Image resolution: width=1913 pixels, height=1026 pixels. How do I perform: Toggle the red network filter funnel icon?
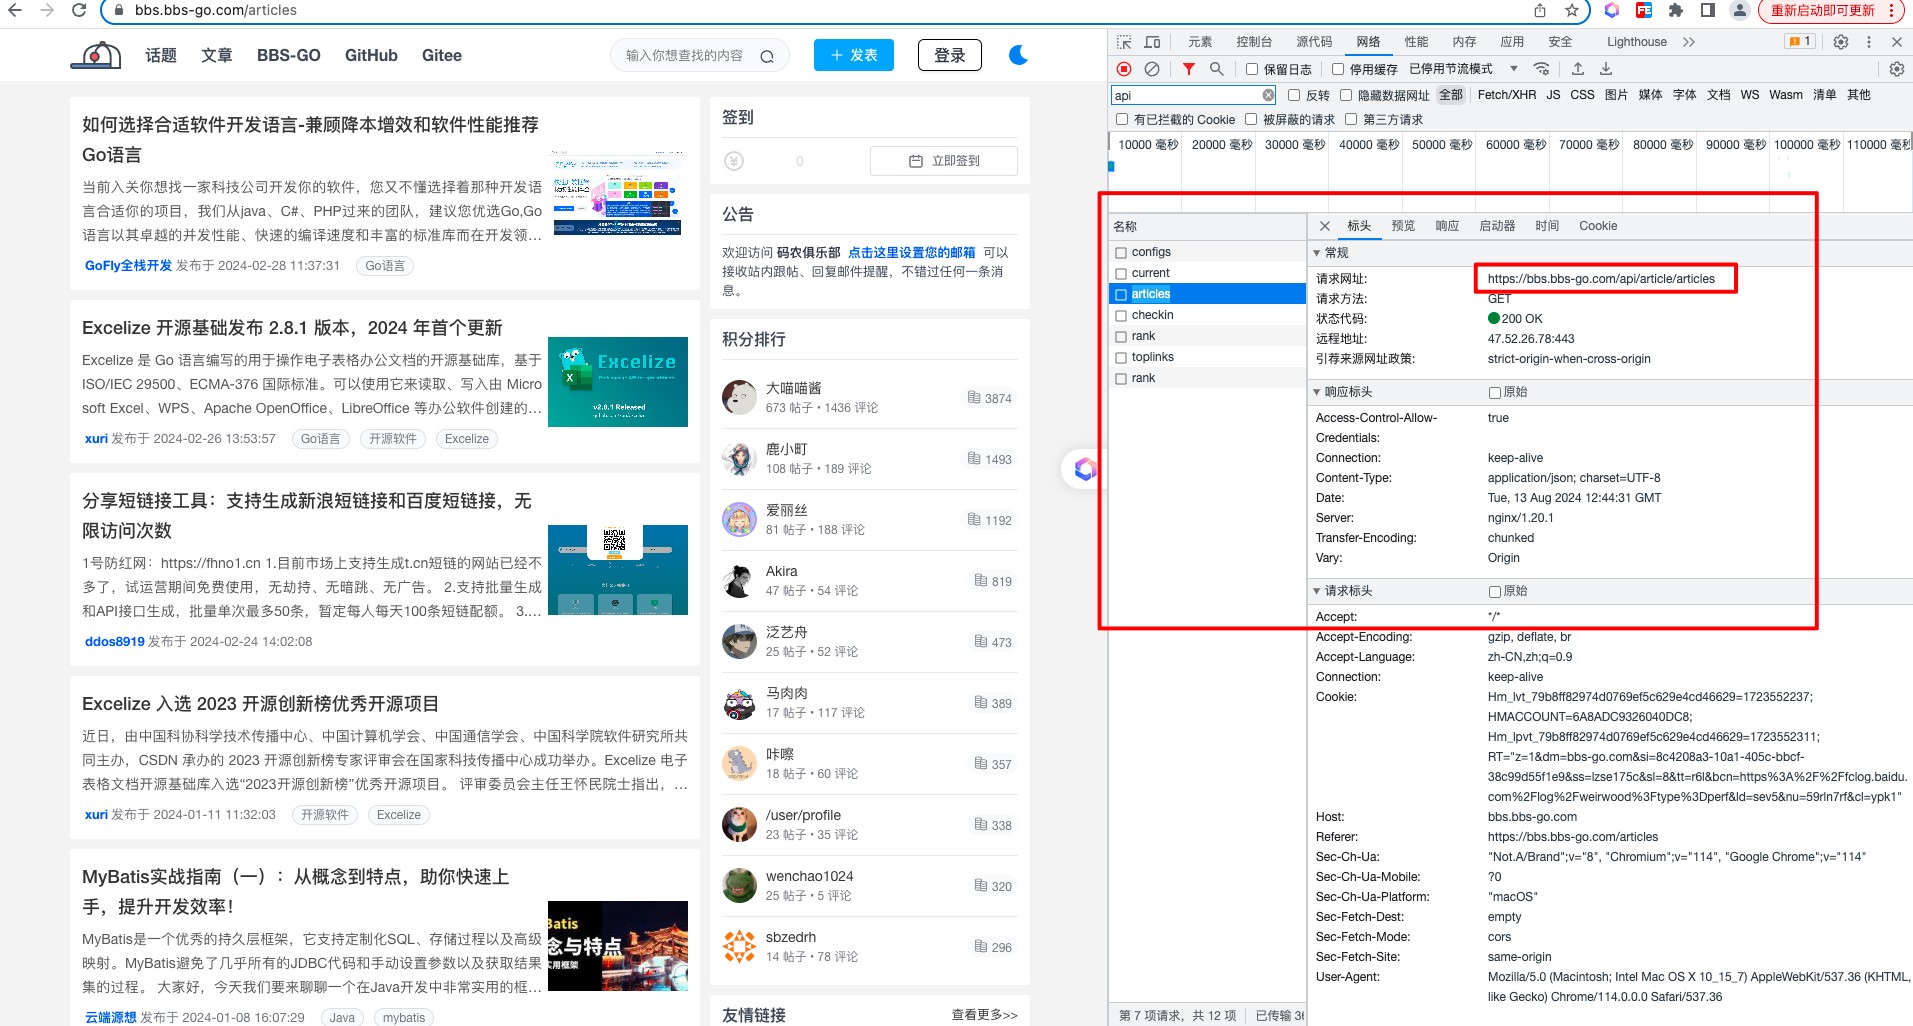coord(1188,69)
